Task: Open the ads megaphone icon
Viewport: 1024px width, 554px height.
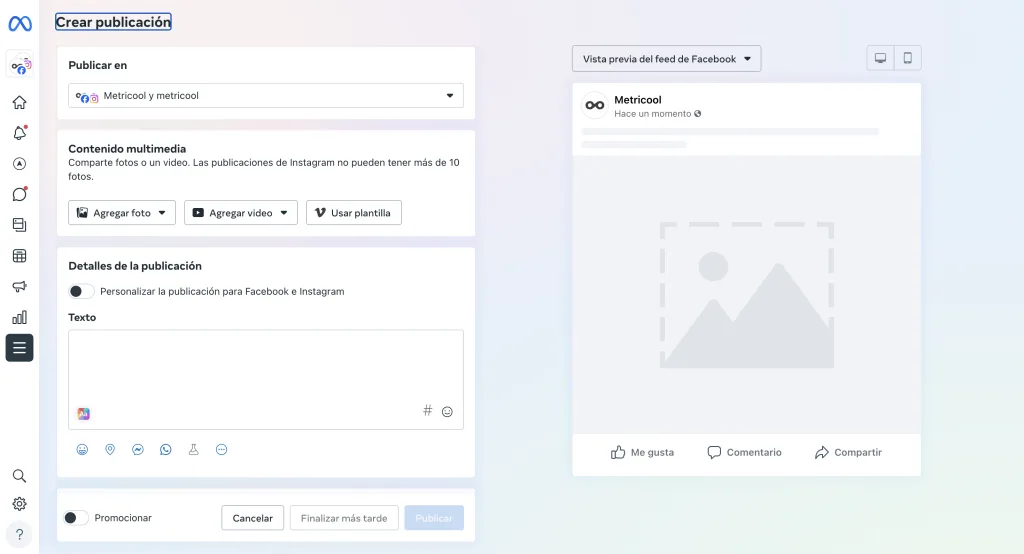Action: (20, 286)
